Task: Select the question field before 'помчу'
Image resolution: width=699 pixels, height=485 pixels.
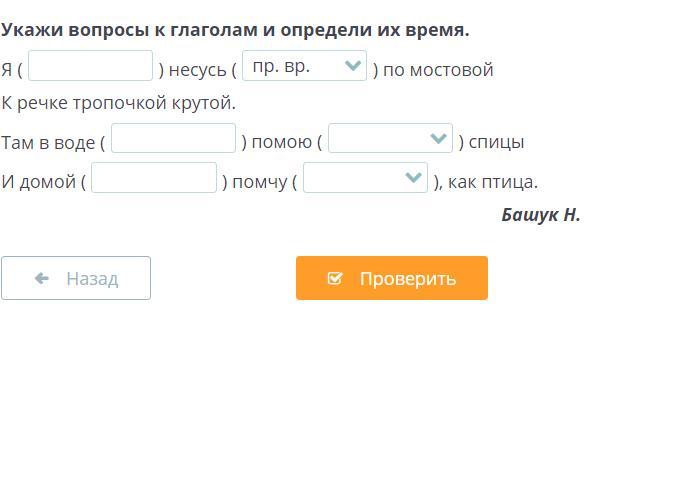Action: tap(154, 179)
